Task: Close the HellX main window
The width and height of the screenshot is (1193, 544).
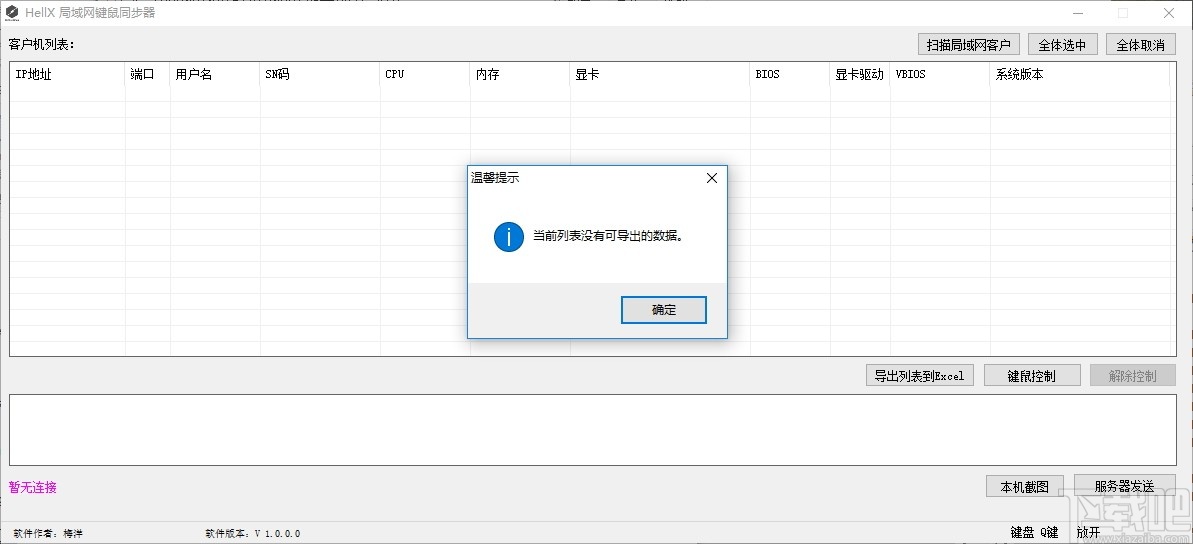Action: point(1169,13)
